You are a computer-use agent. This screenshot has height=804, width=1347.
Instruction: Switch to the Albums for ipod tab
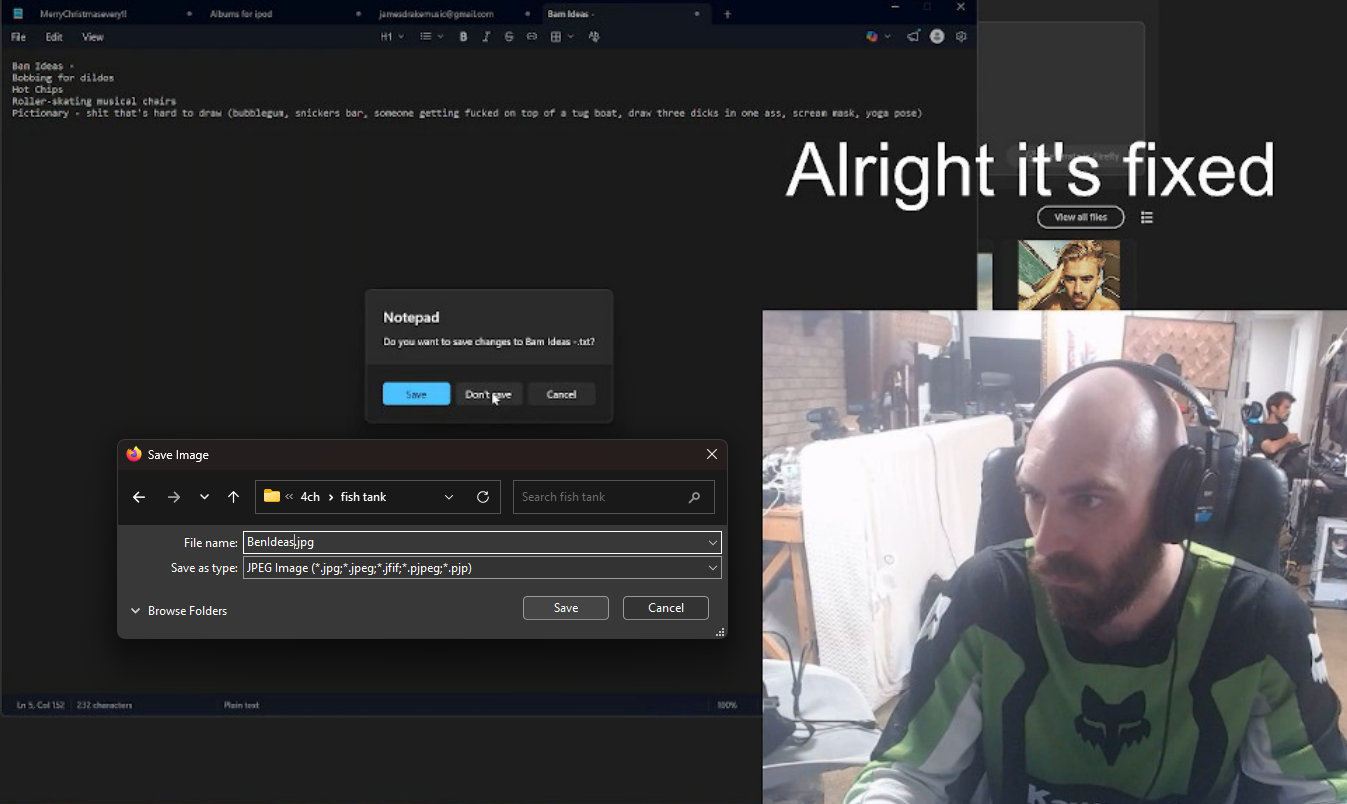(241, 14)
